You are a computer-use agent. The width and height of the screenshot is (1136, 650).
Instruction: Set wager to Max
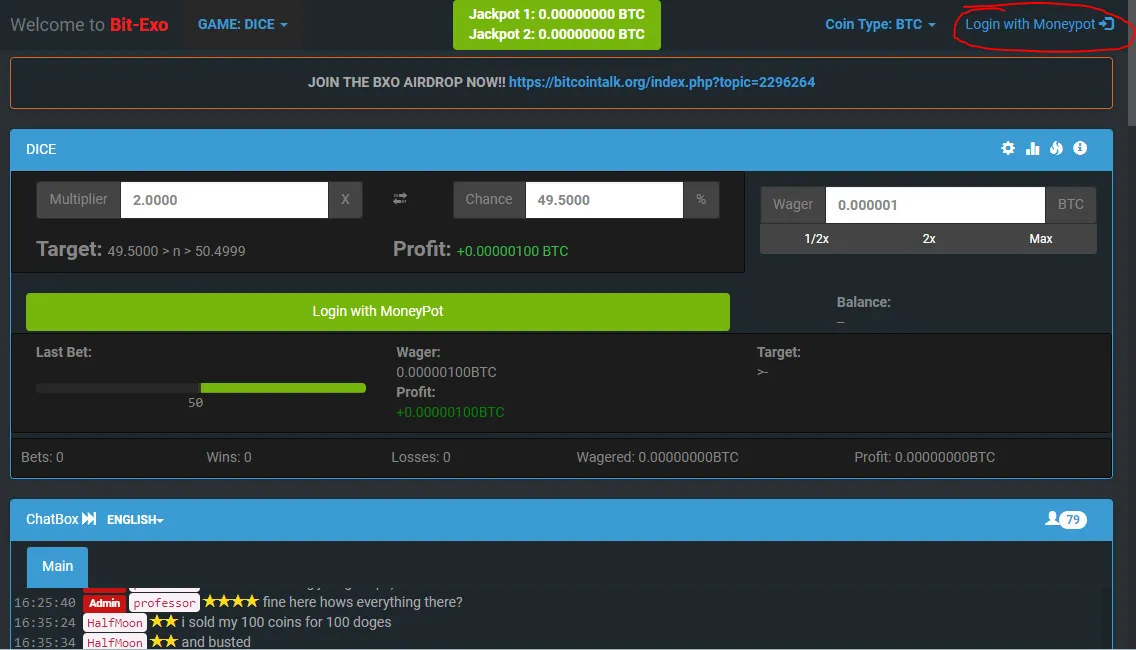[1041, 238]
